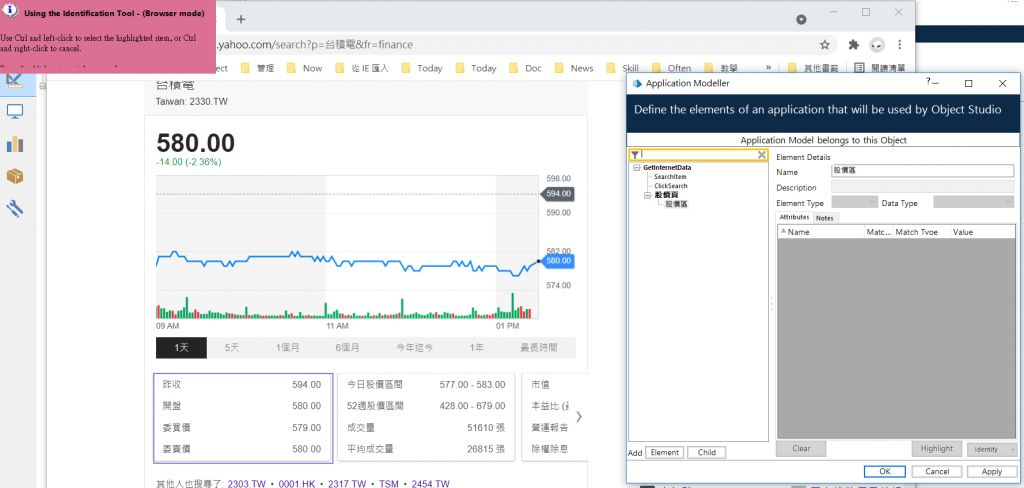Click the element Name input field
The image size is (1024, 488).
pyautogui.click(x=921, y=171)
